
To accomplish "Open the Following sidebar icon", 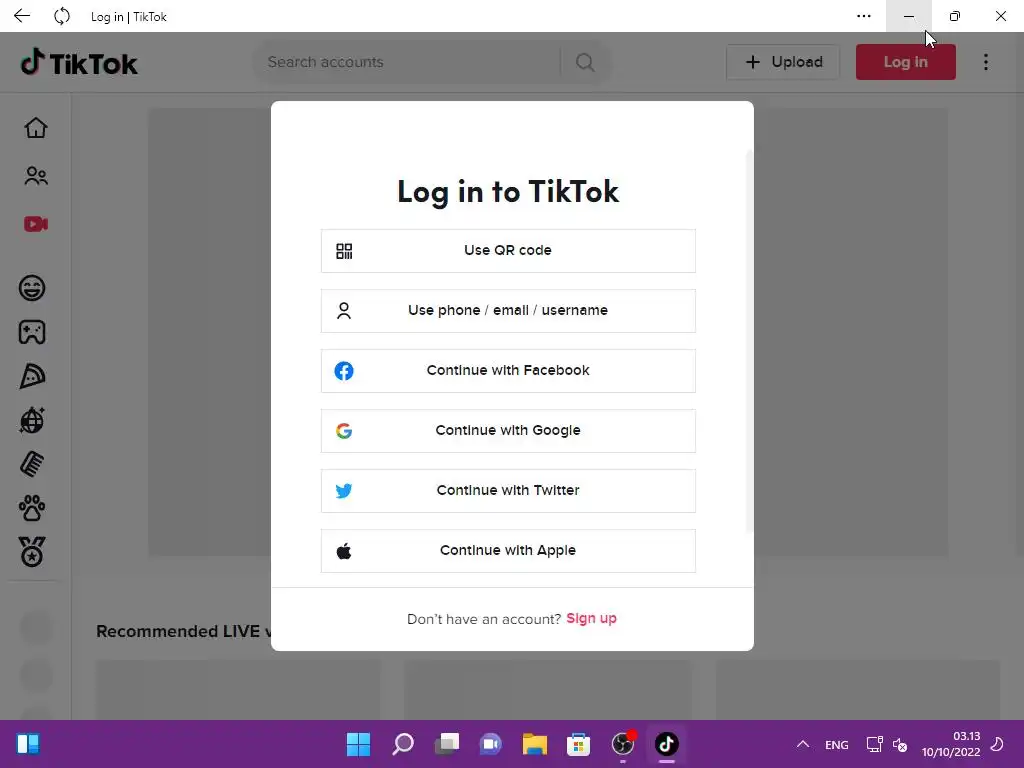I will coord(36,176).
